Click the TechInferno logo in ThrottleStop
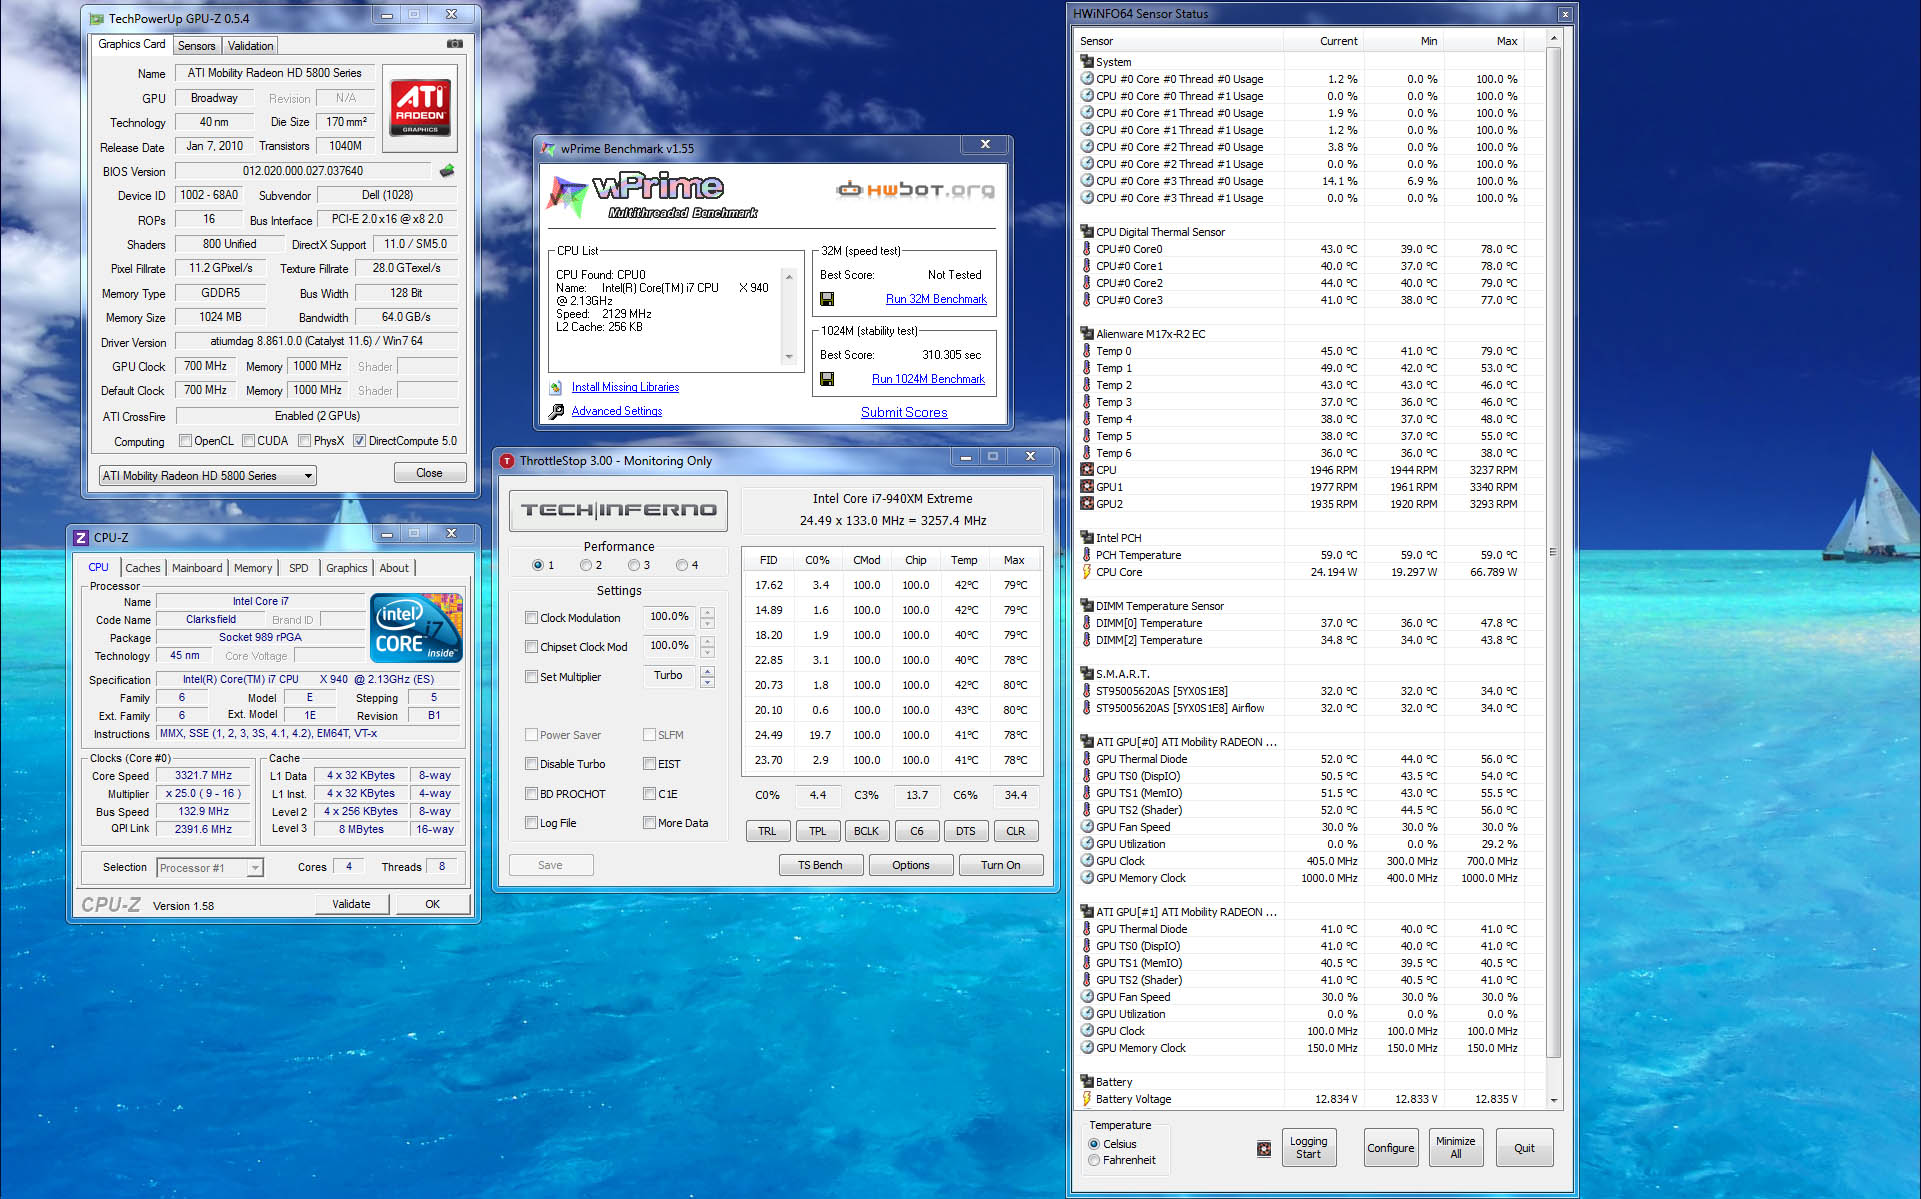This screenshot has height=1199, width=1921. (x=618, y=510)
